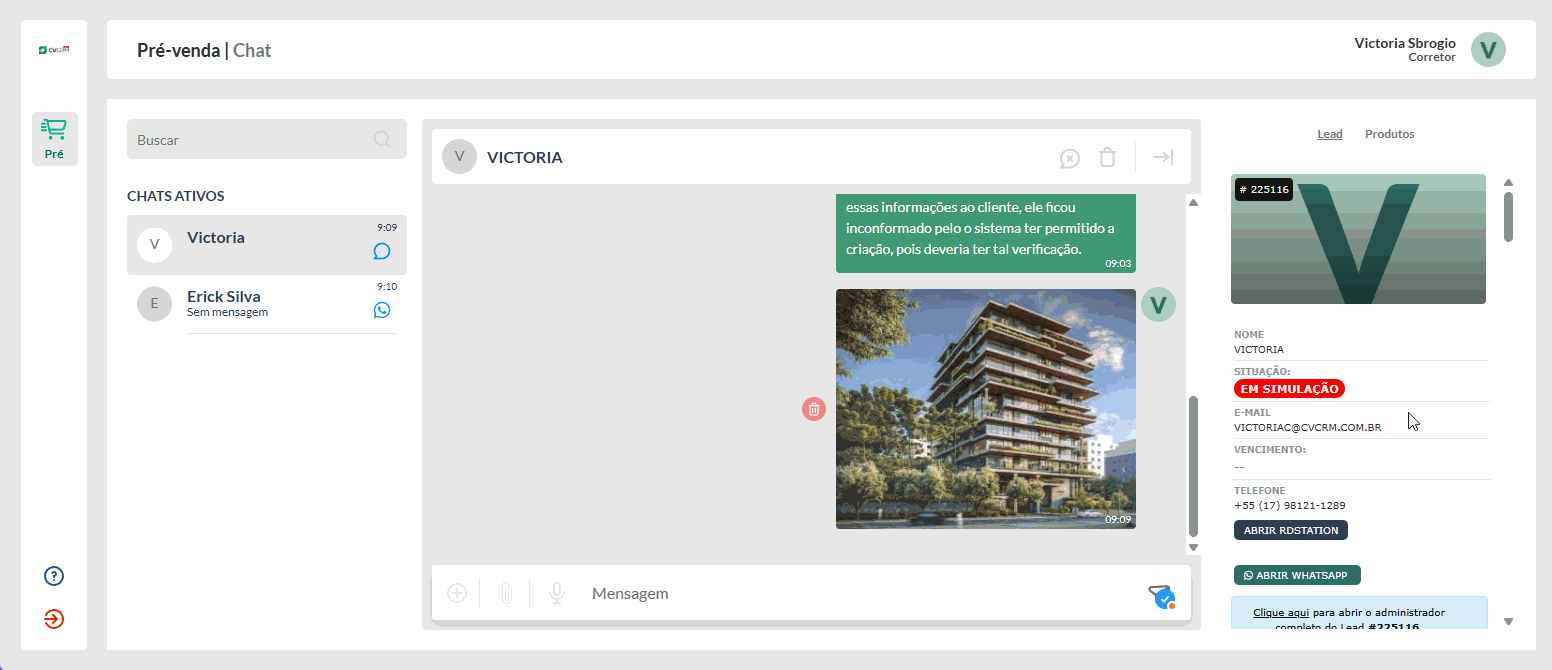Click the green message bubble sent at 09:03
The image size is (1552, 670).
[986, 233]
